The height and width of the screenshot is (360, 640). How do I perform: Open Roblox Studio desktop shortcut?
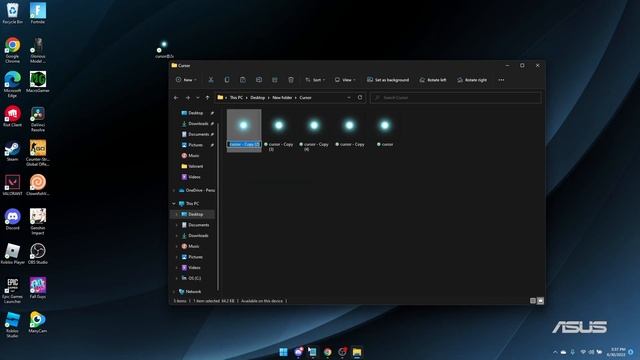click(12, 325)
